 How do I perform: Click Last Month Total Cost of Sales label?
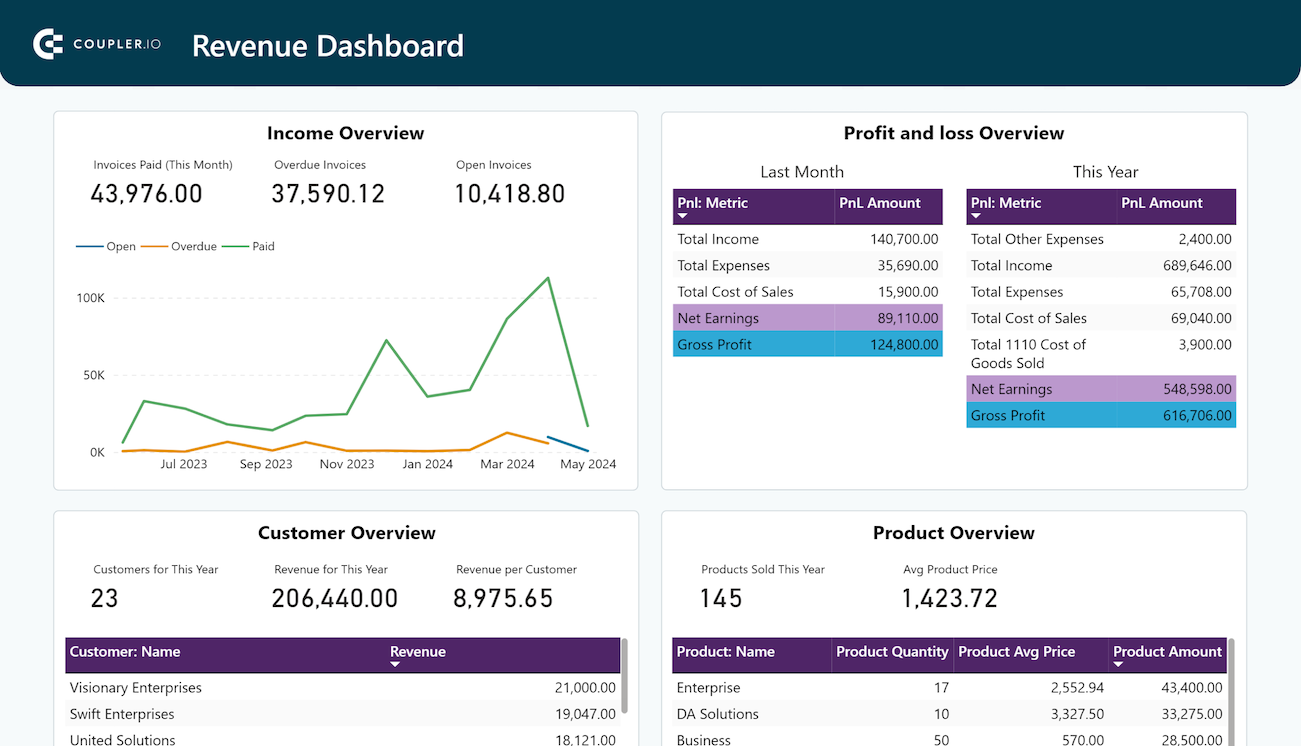[x=735, y=292]
